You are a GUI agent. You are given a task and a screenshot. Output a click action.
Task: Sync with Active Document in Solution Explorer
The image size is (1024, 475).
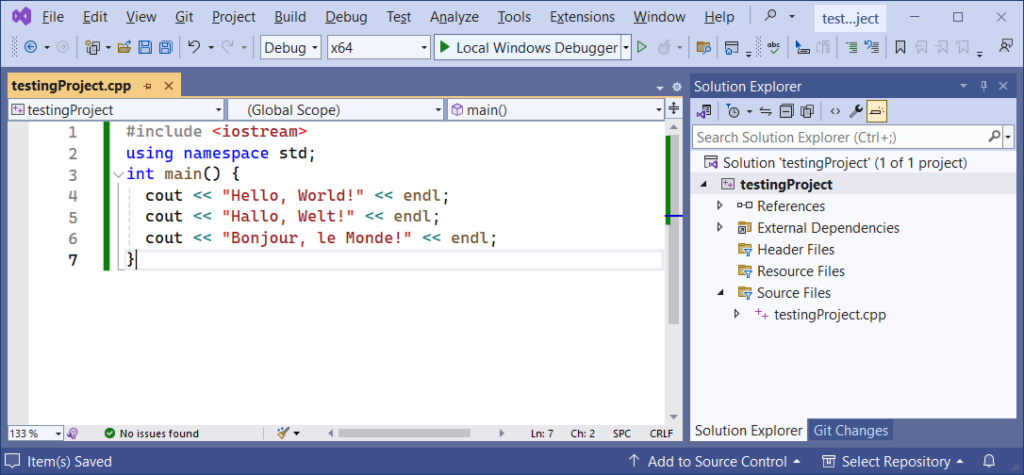(x=766, y=111)
